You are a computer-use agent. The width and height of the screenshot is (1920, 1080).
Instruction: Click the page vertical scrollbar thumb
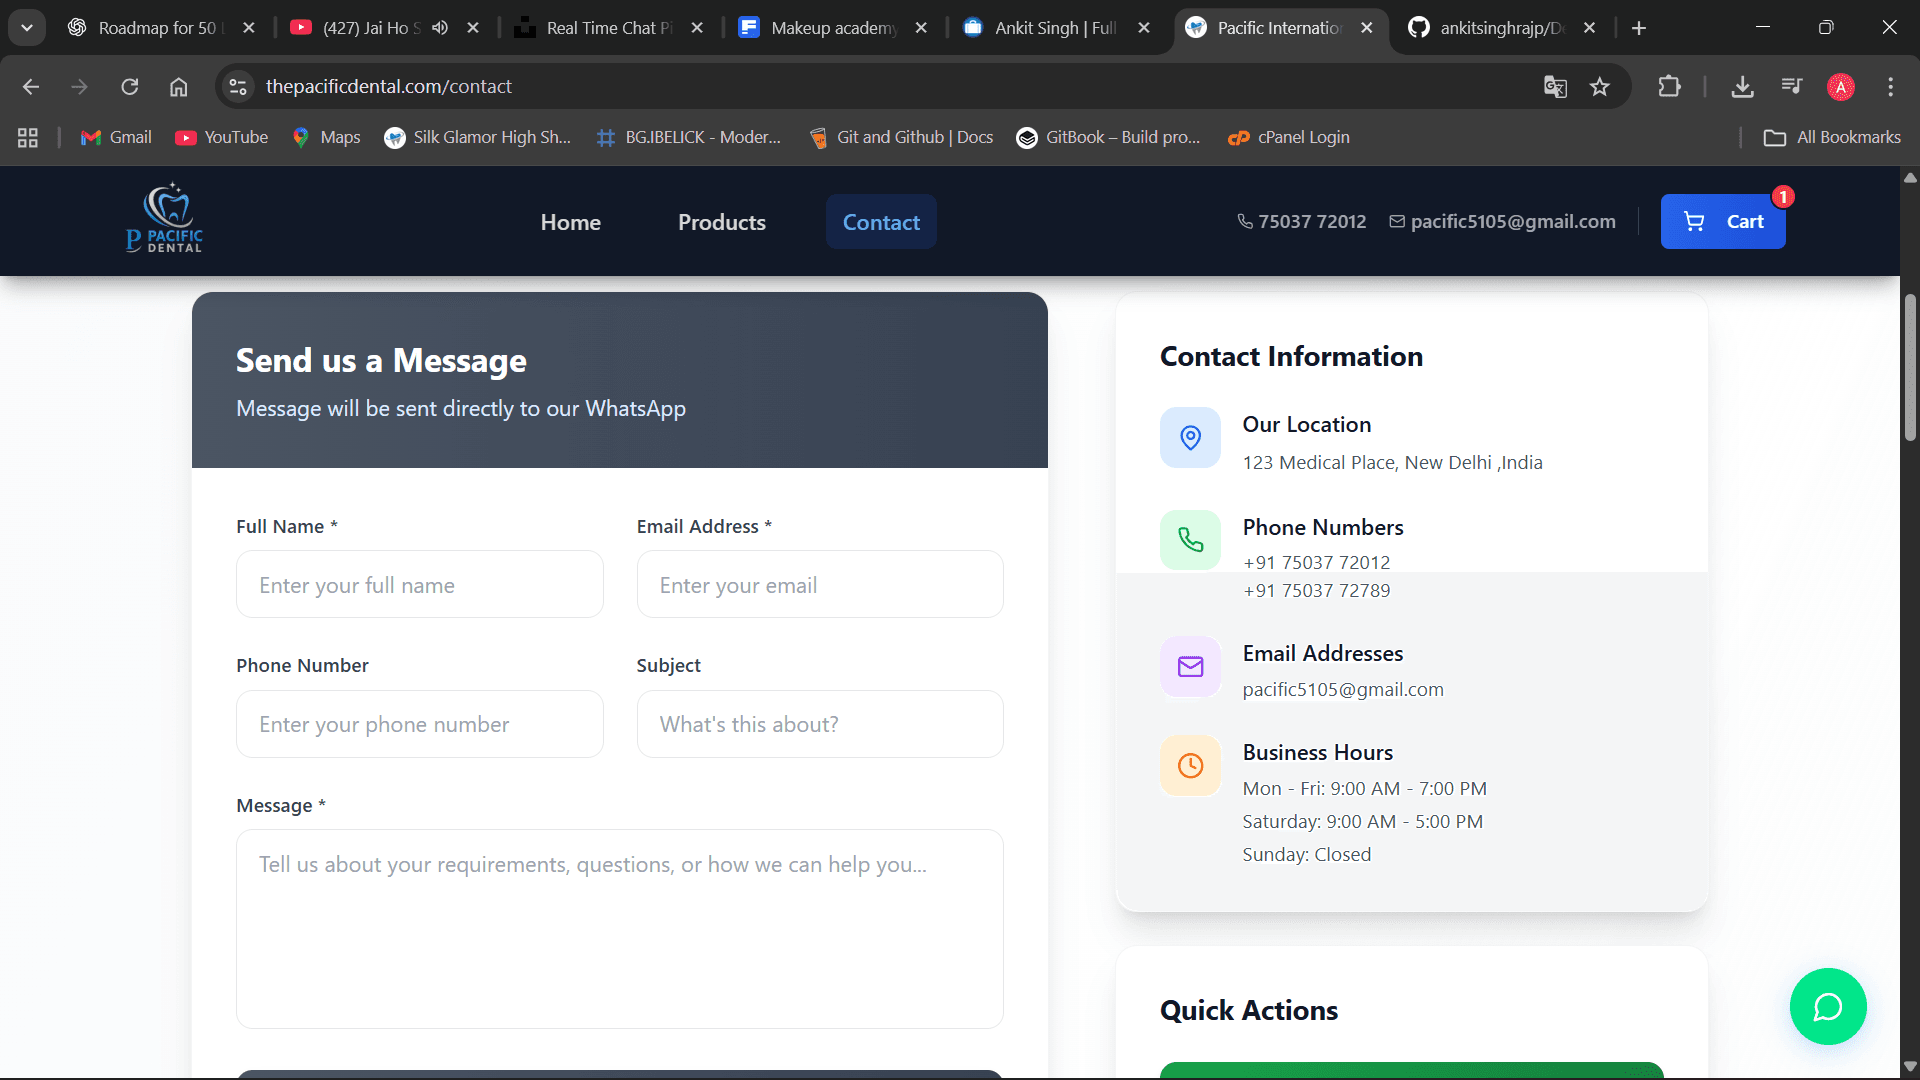coord(1910,367)
